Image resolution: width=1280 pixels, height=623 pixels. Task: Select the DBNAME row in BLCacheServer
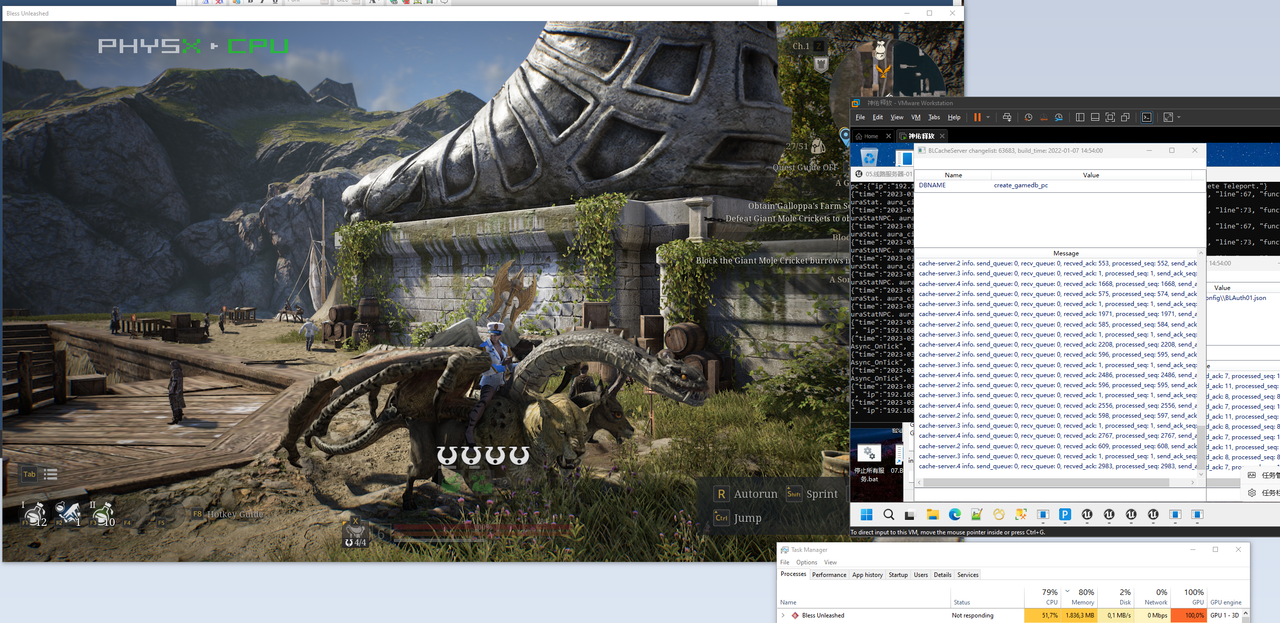coord(1060,185)
